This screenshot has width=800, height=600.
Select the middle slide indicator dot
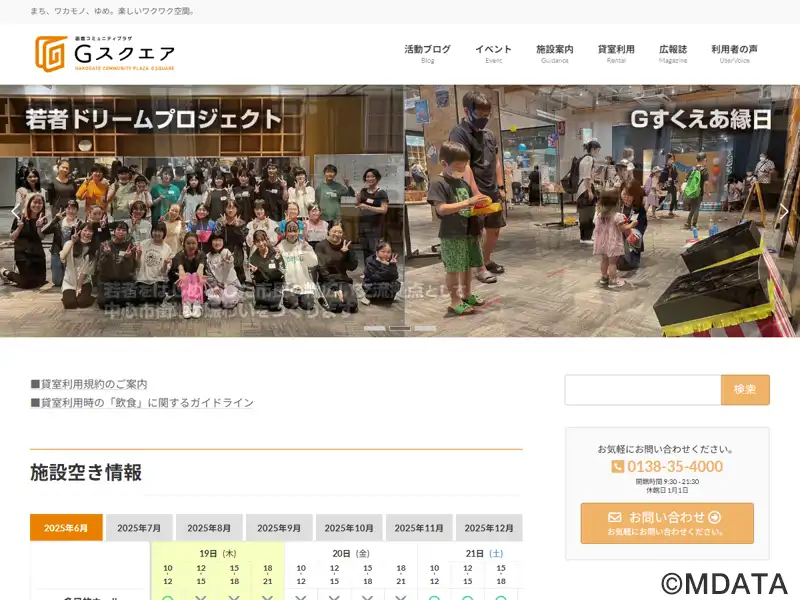coord(400,329)
